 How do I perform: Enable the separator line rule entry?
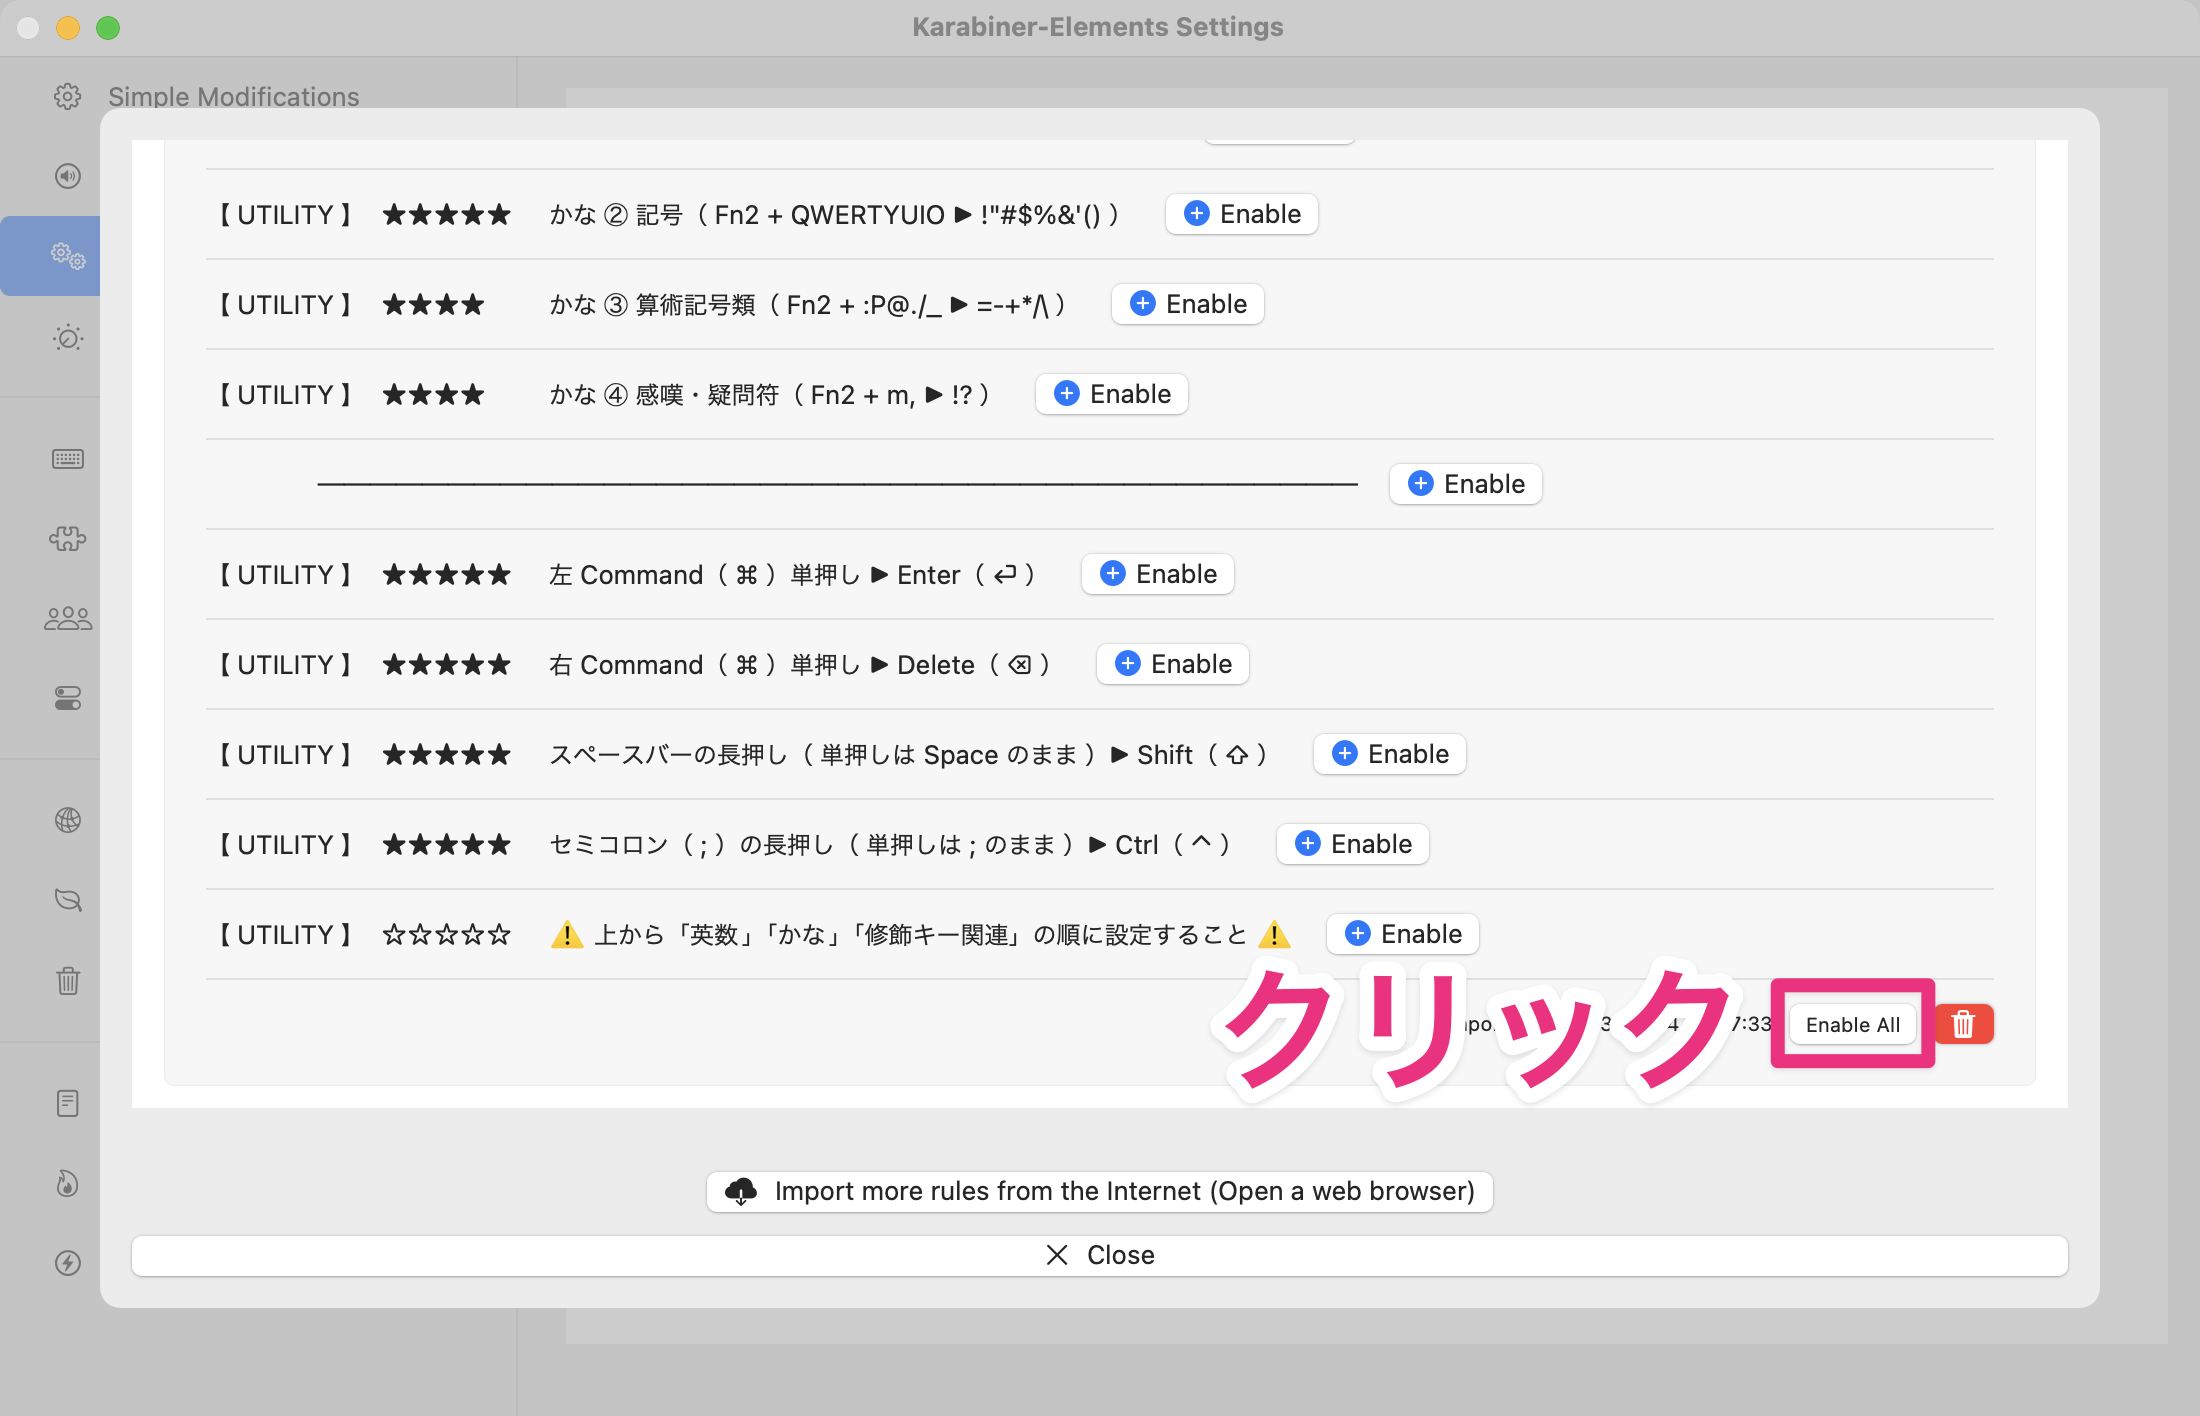pos(1466,484)
